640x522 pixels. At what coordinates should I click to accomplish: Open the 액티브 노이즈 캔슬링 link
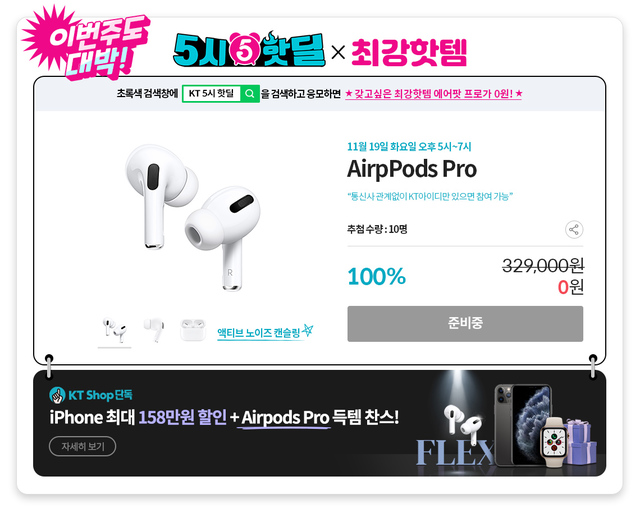pyautogui.click(x=259, y=333)
